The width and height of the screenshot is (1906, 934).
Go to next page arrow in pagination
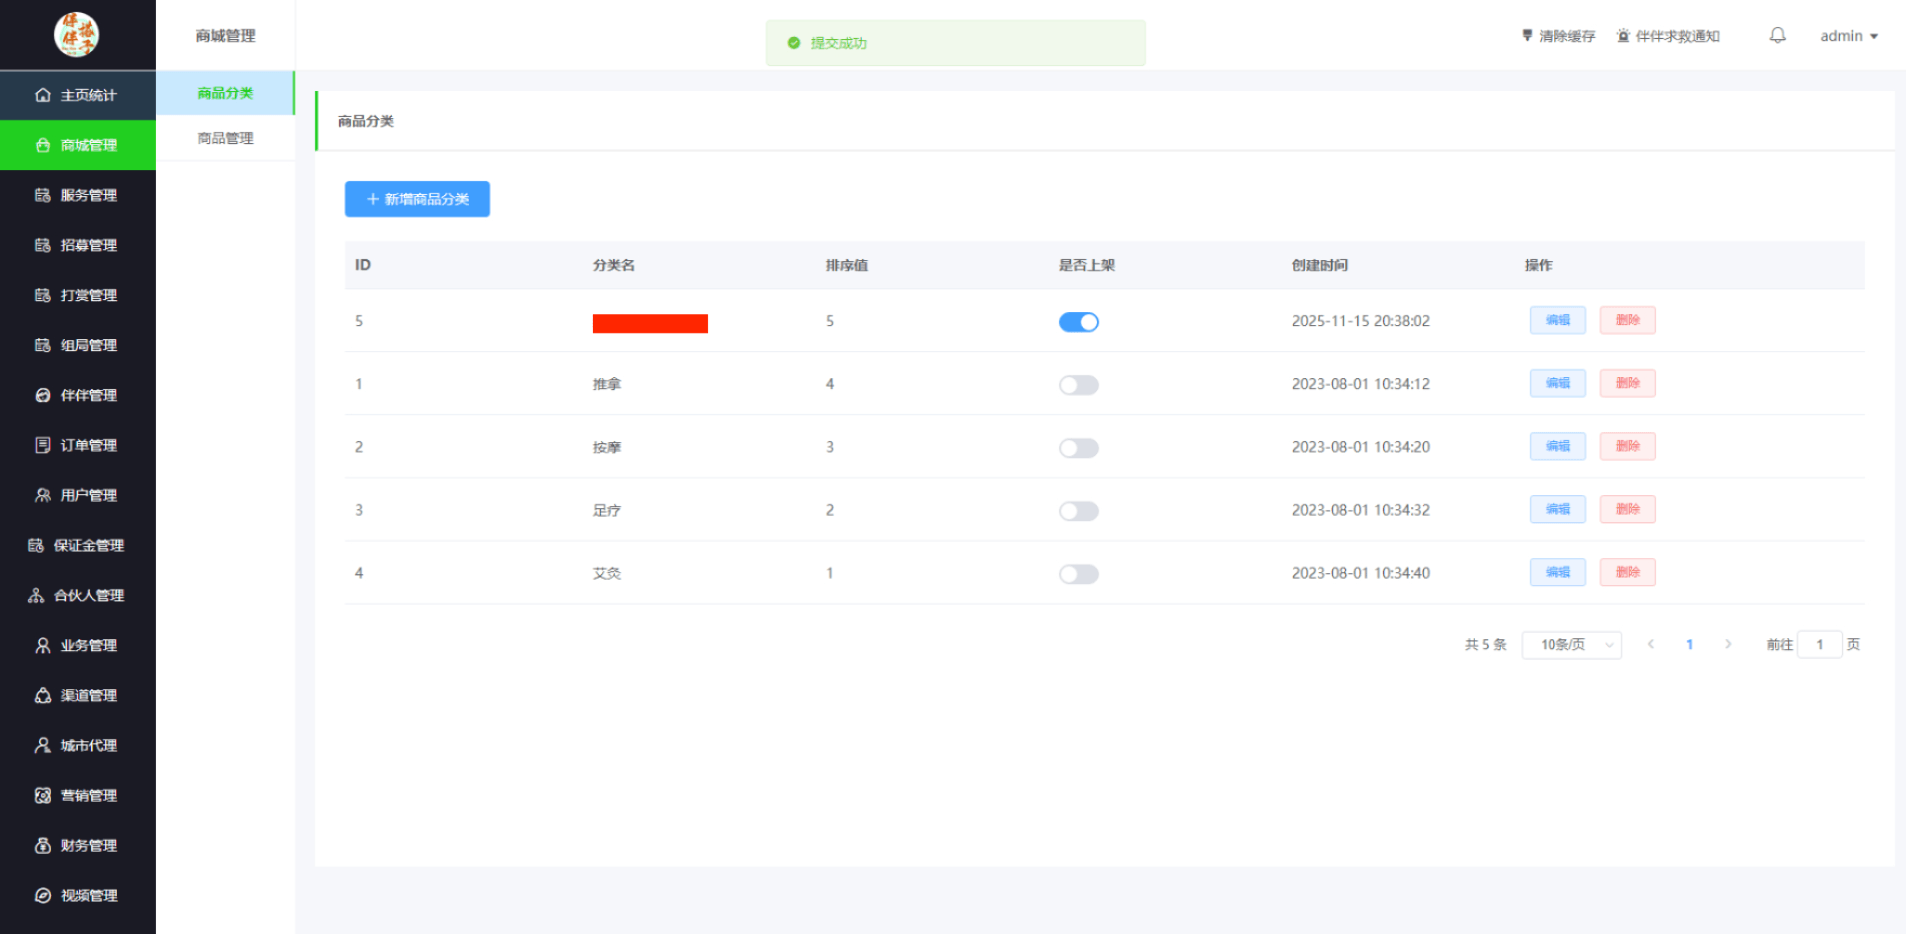click(x=1728, y=645)
